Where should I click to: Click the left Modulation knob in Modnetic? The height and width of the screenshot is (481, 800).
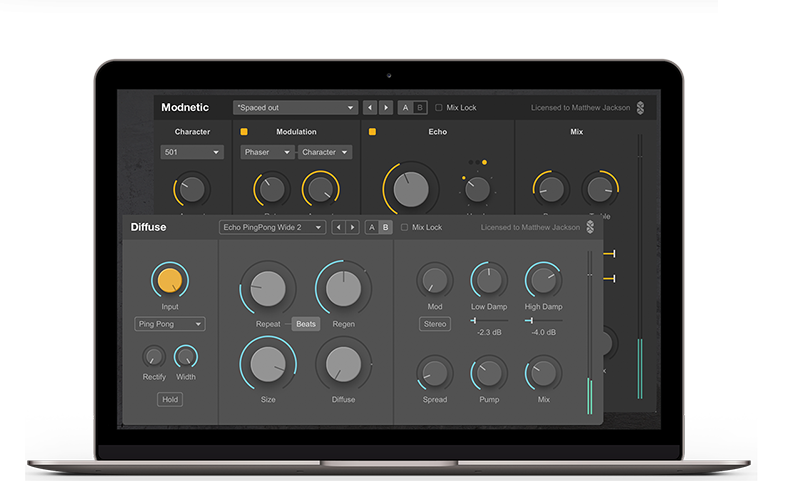point(271,189)
